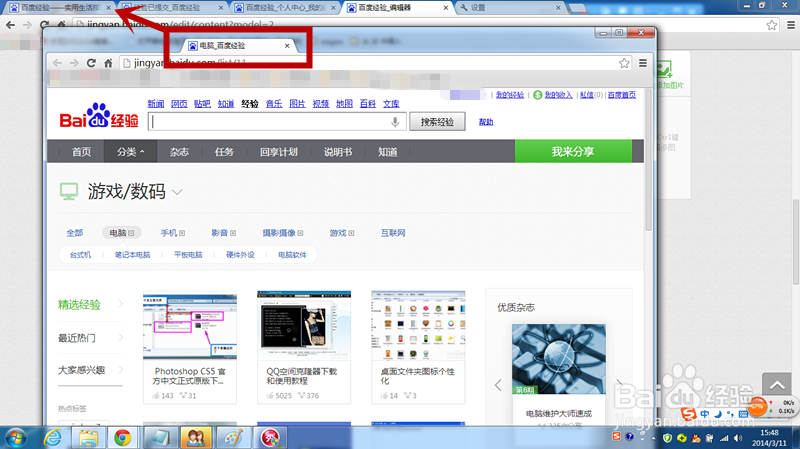Image resolution: width=800 pixels, height=449 pixels.
Task: Show previous magazine with left arrow
Action: click(x=498, y=385)
